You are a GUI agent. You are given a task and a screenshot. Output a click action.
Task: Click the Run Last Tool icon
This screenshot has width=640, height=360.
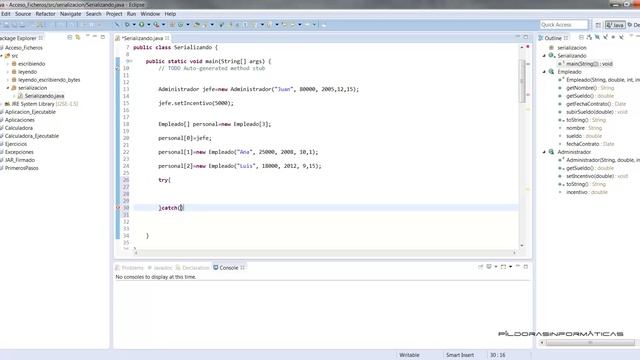coord(156,24)
